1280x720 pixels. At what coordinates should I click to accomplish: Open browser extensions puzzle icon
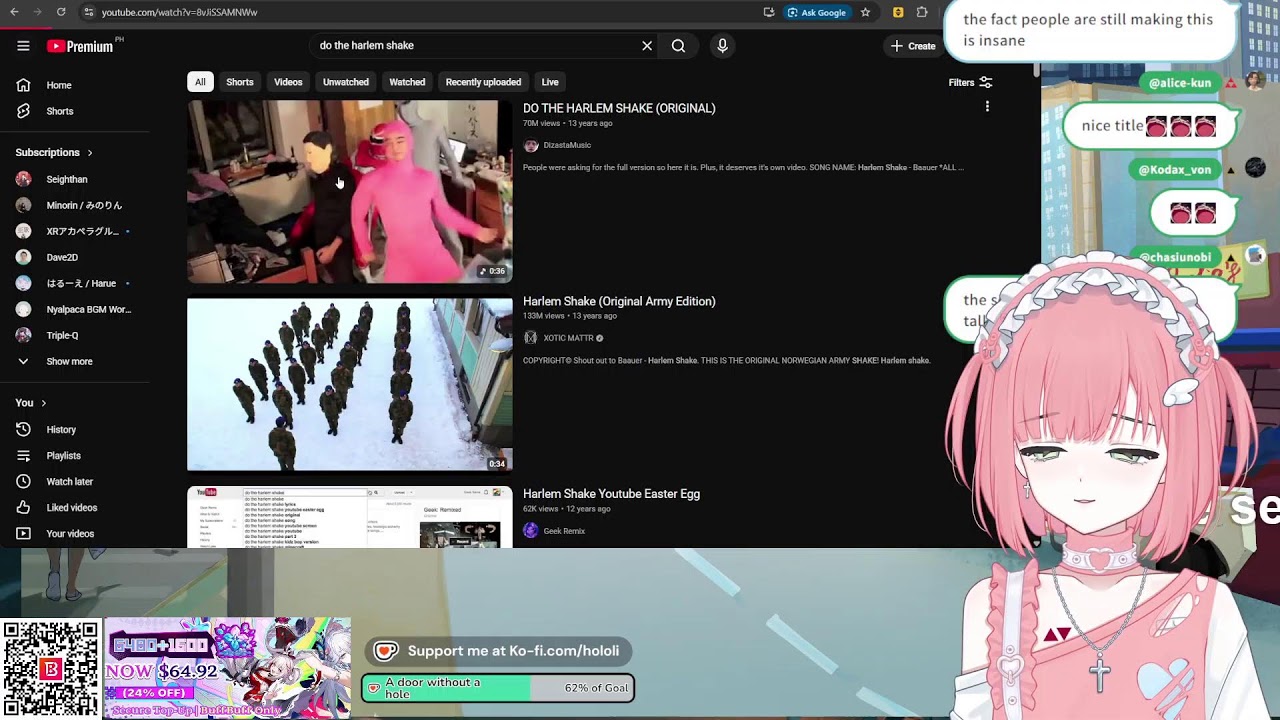[922, 12]
